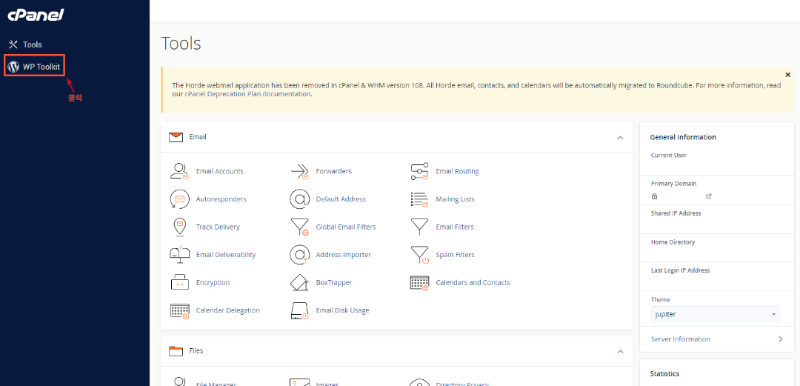Image resolution: width=800 pixels, height=386 pixels.
Task: Click the Forwarders arrow icon
Action: pos(299,171)
